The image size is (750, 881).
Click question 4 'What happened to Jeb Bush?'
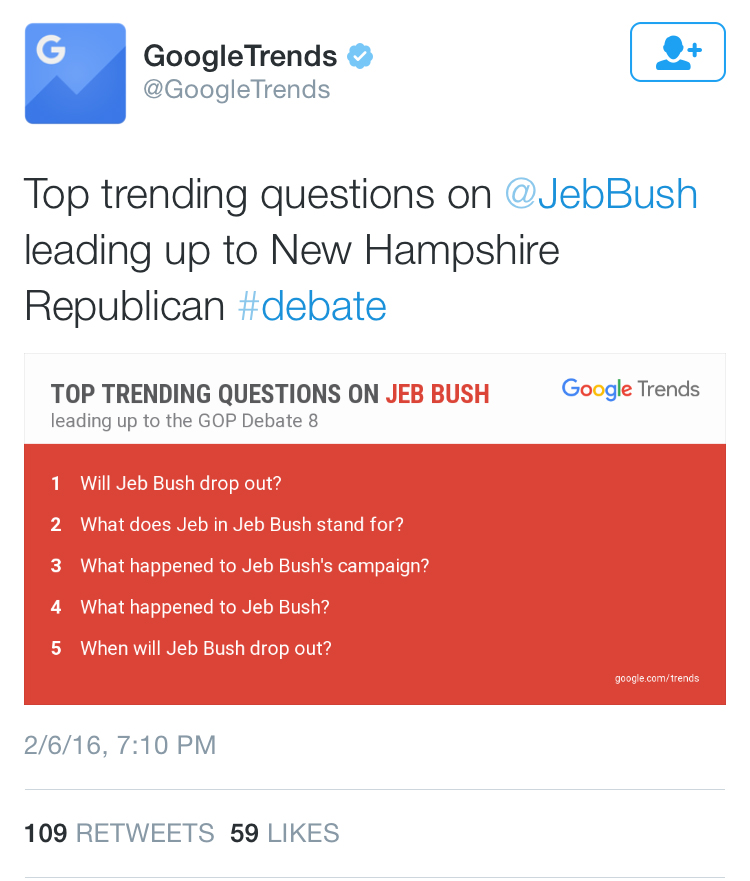click(205, 607)
